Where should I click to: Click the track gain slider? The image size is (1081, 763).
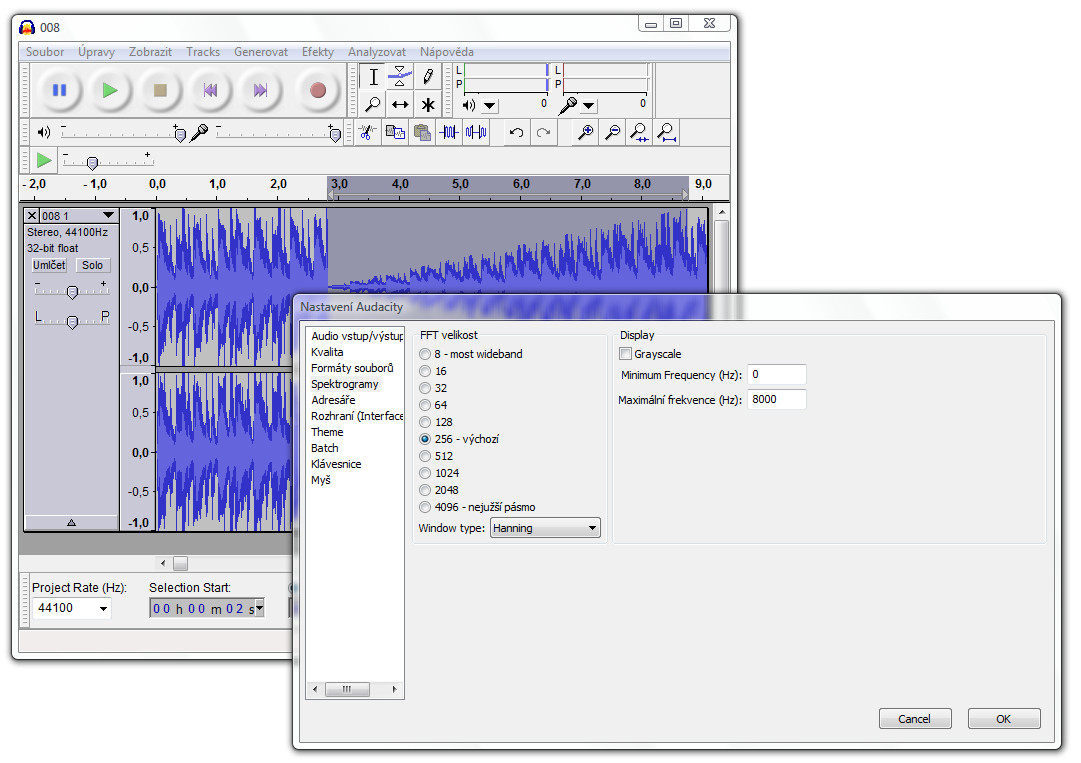click(x=72, y=291)
